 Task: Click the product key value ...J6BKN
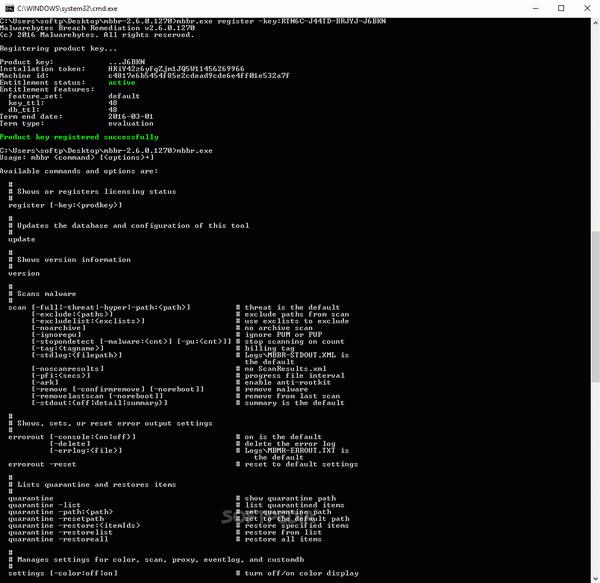coord(126,62)
